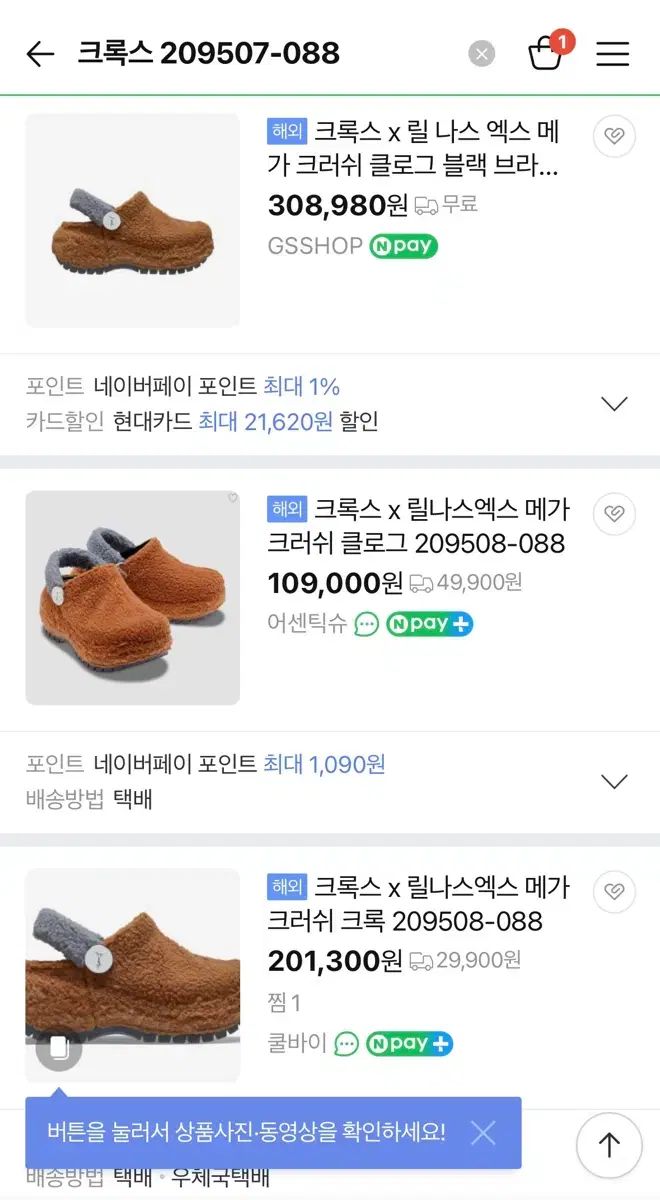660x1200 pixels.
Task: Tap the photo gallery icon on third product
Action: (58, 1048)
